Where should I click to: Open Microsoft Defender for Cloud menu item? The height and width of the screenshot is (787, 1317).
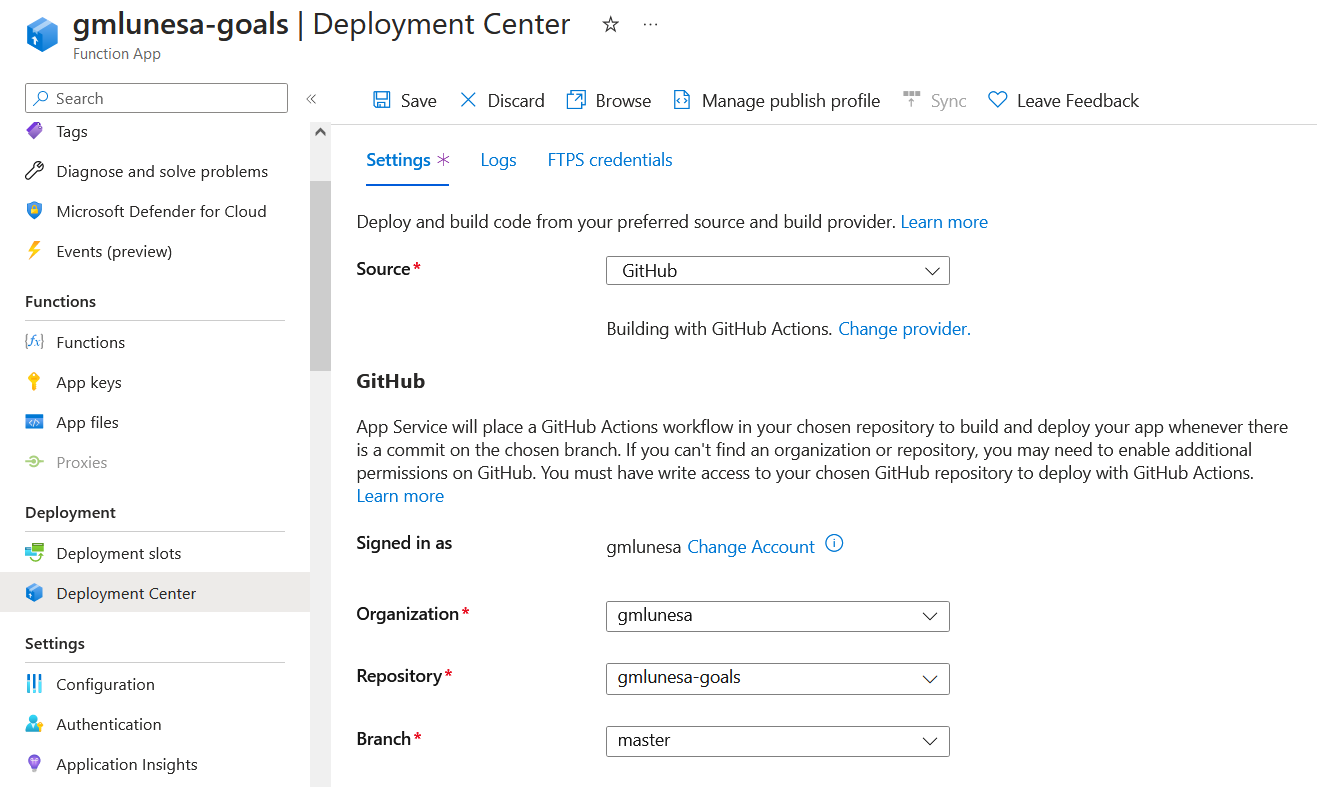click(161, 211)
